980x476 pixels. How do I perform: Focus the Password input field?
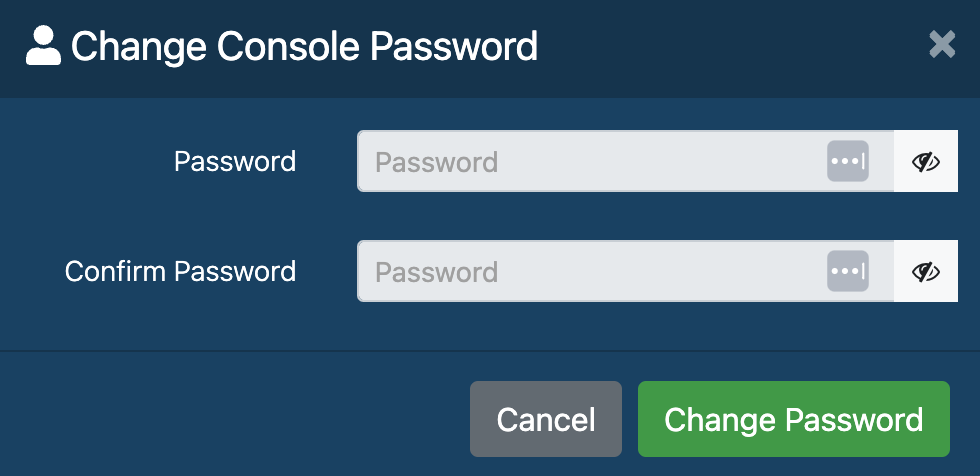626,161
